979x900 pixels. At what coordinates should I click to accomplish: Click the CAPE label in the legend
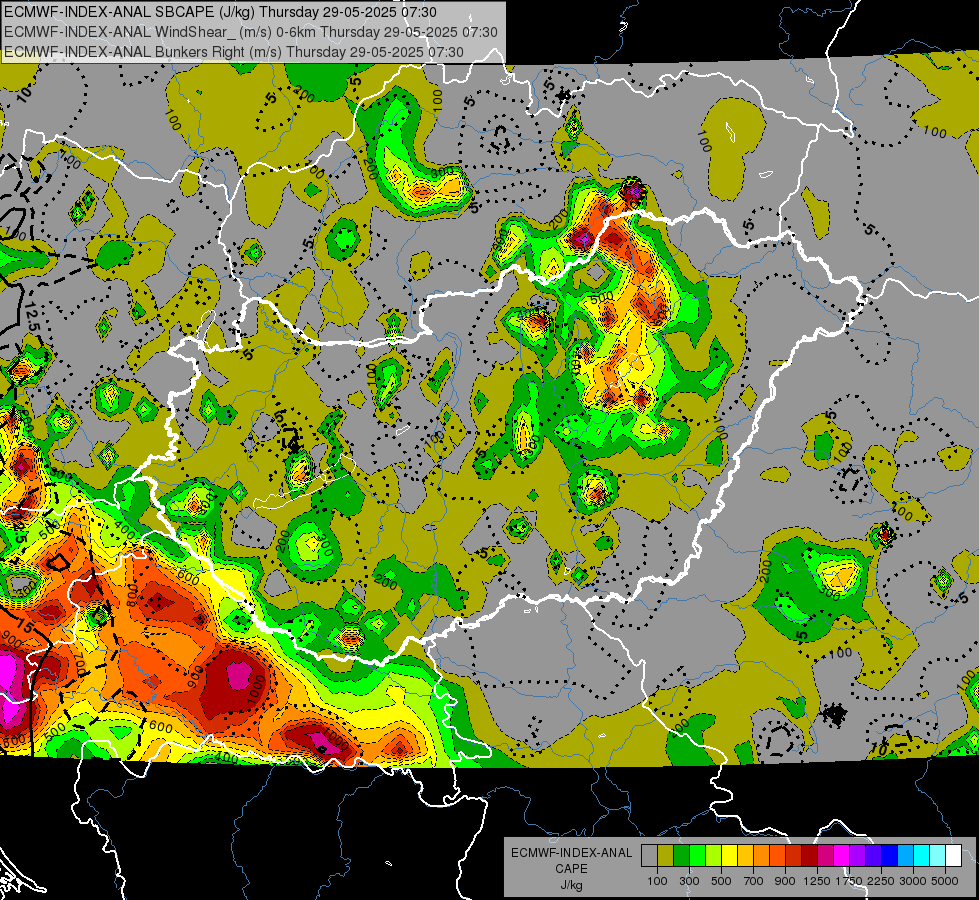(x=571, y=869)
